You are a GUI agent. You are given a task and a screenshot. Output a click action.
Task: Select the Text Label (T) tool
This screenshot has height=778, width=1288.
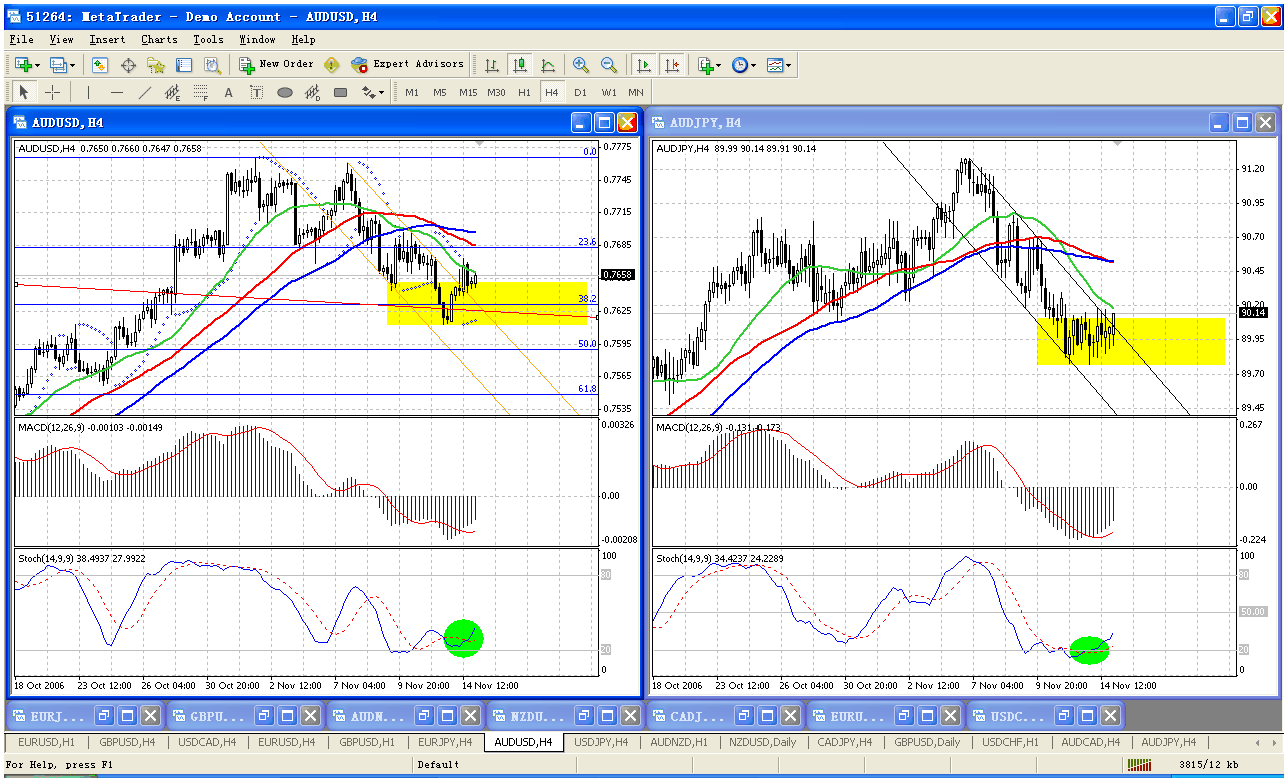tap(257, 92)
